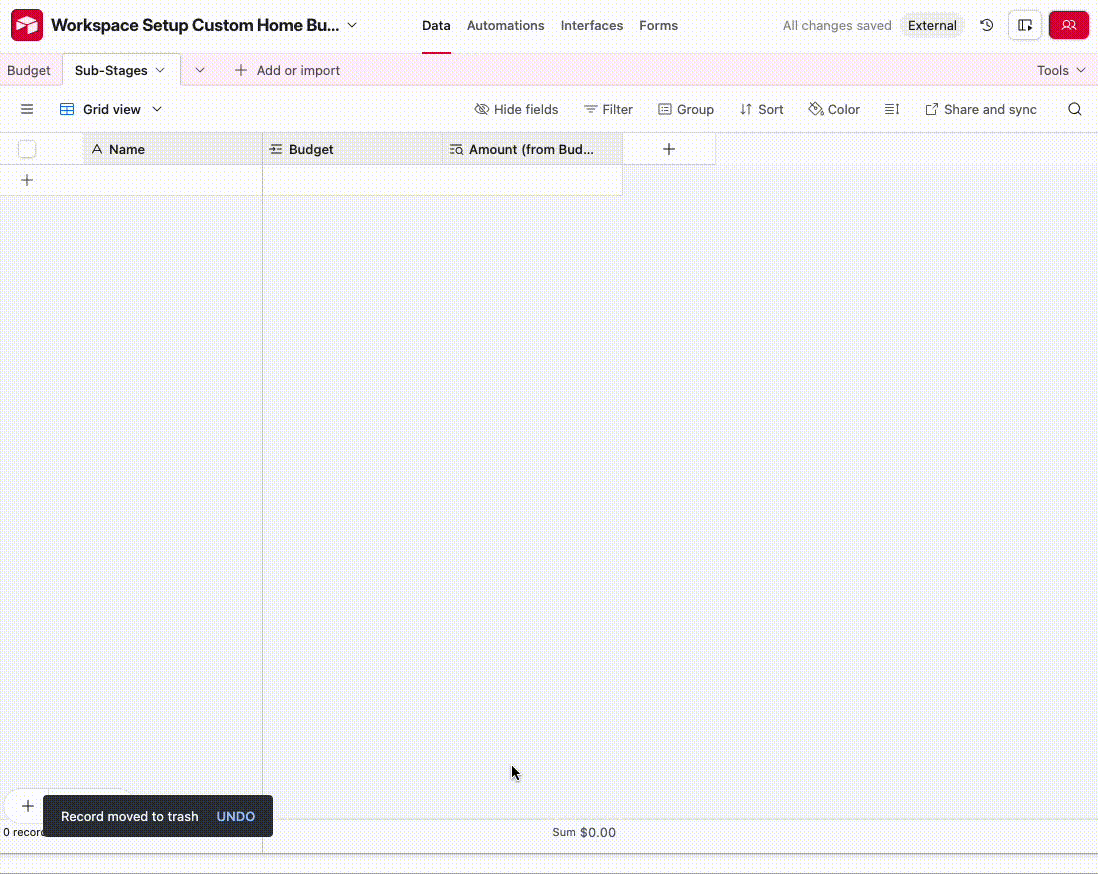1098x874 pixels.
Task: Switch to the Automations tab
Action: [x=505, y=25]
